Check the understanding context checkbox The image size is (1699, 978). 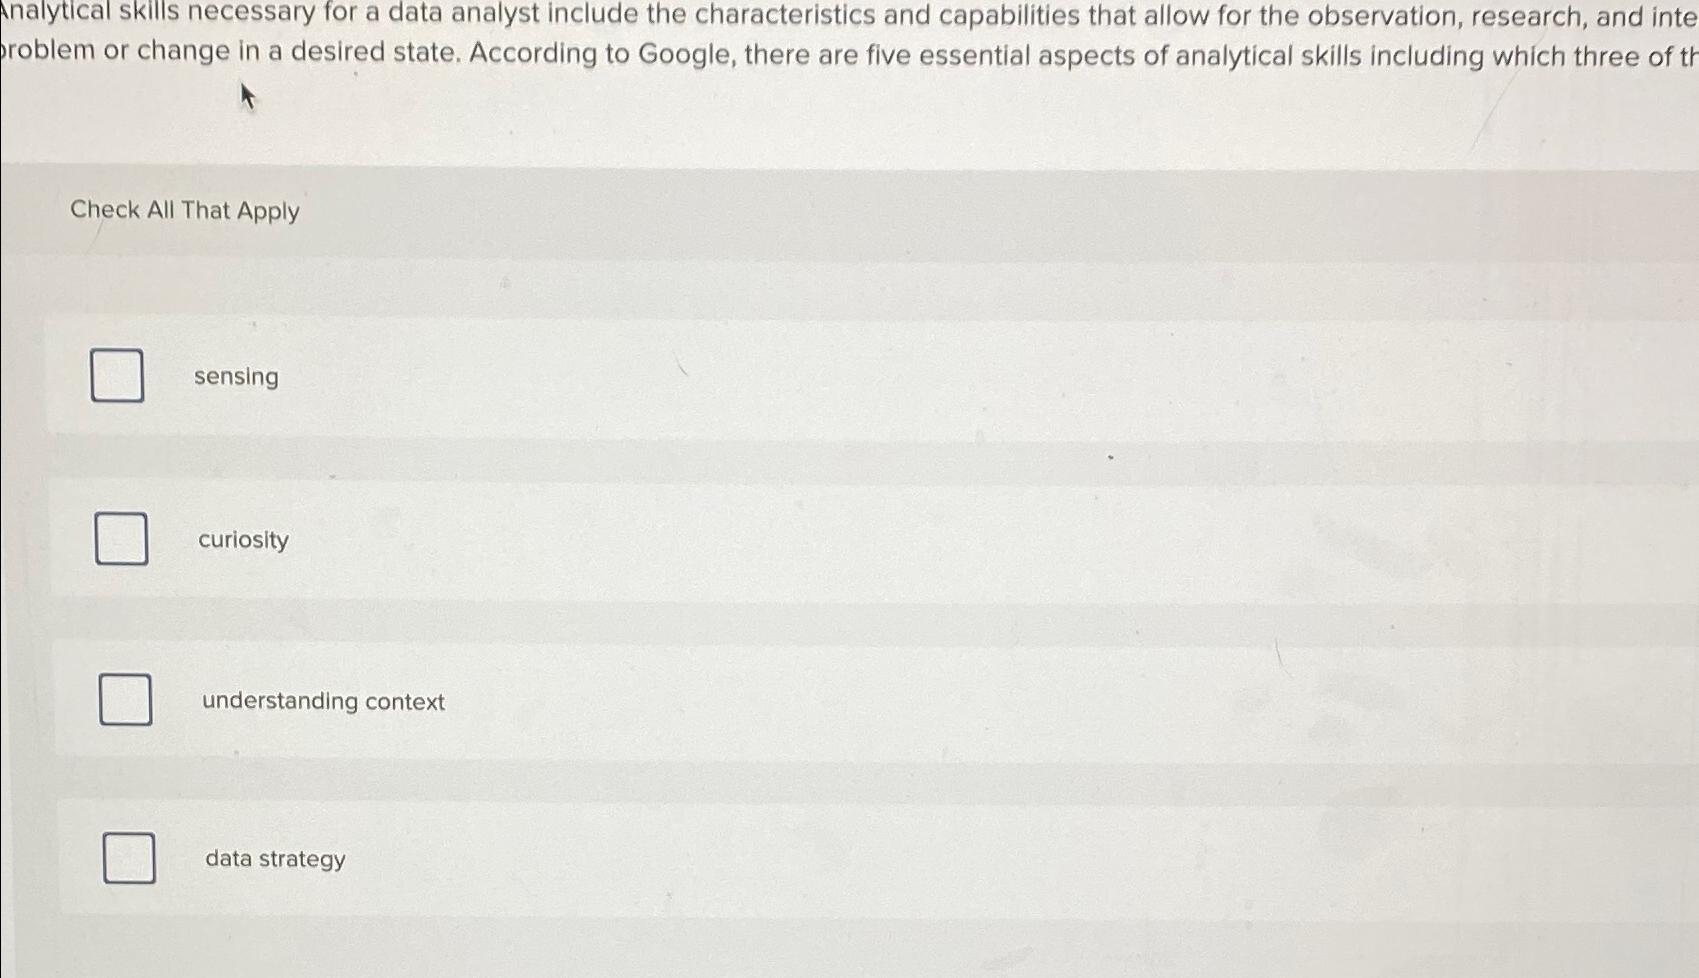[x=126, y=700]
